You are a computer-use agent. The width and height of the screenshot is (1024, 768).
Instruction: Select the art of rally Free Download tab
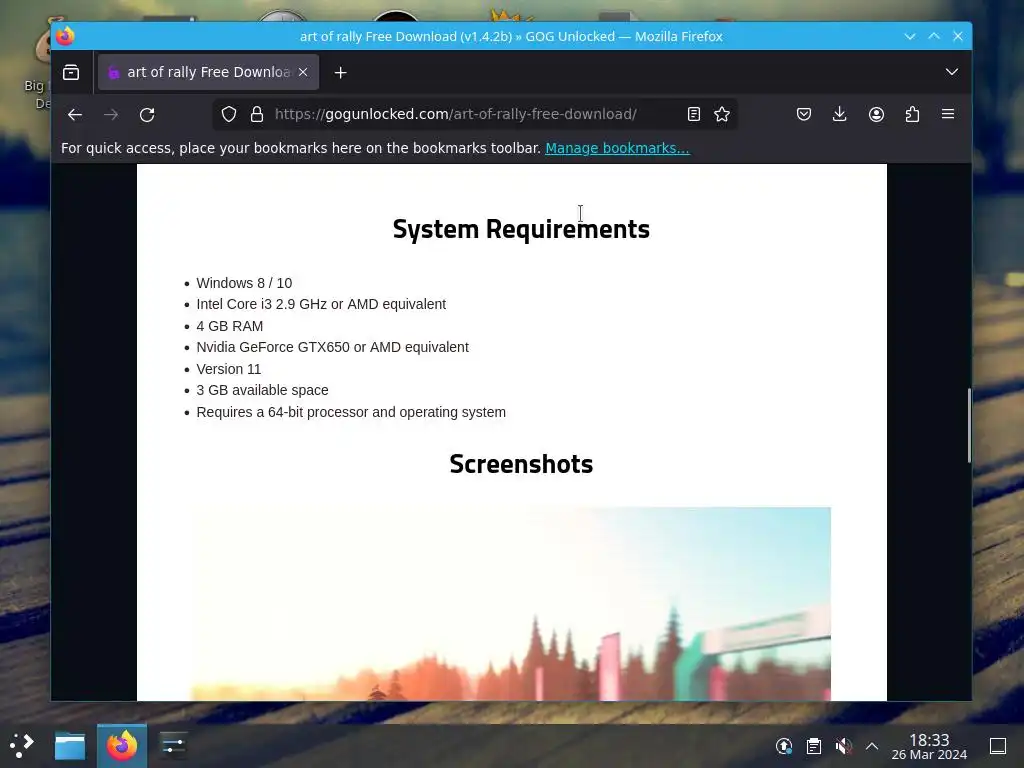point(208,72)
